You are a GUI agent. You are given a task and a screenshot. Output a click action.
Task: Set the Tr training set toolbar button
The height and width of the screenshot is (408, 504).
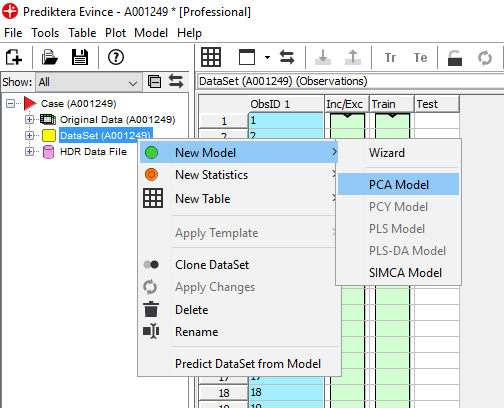click(x=390, y=58)
